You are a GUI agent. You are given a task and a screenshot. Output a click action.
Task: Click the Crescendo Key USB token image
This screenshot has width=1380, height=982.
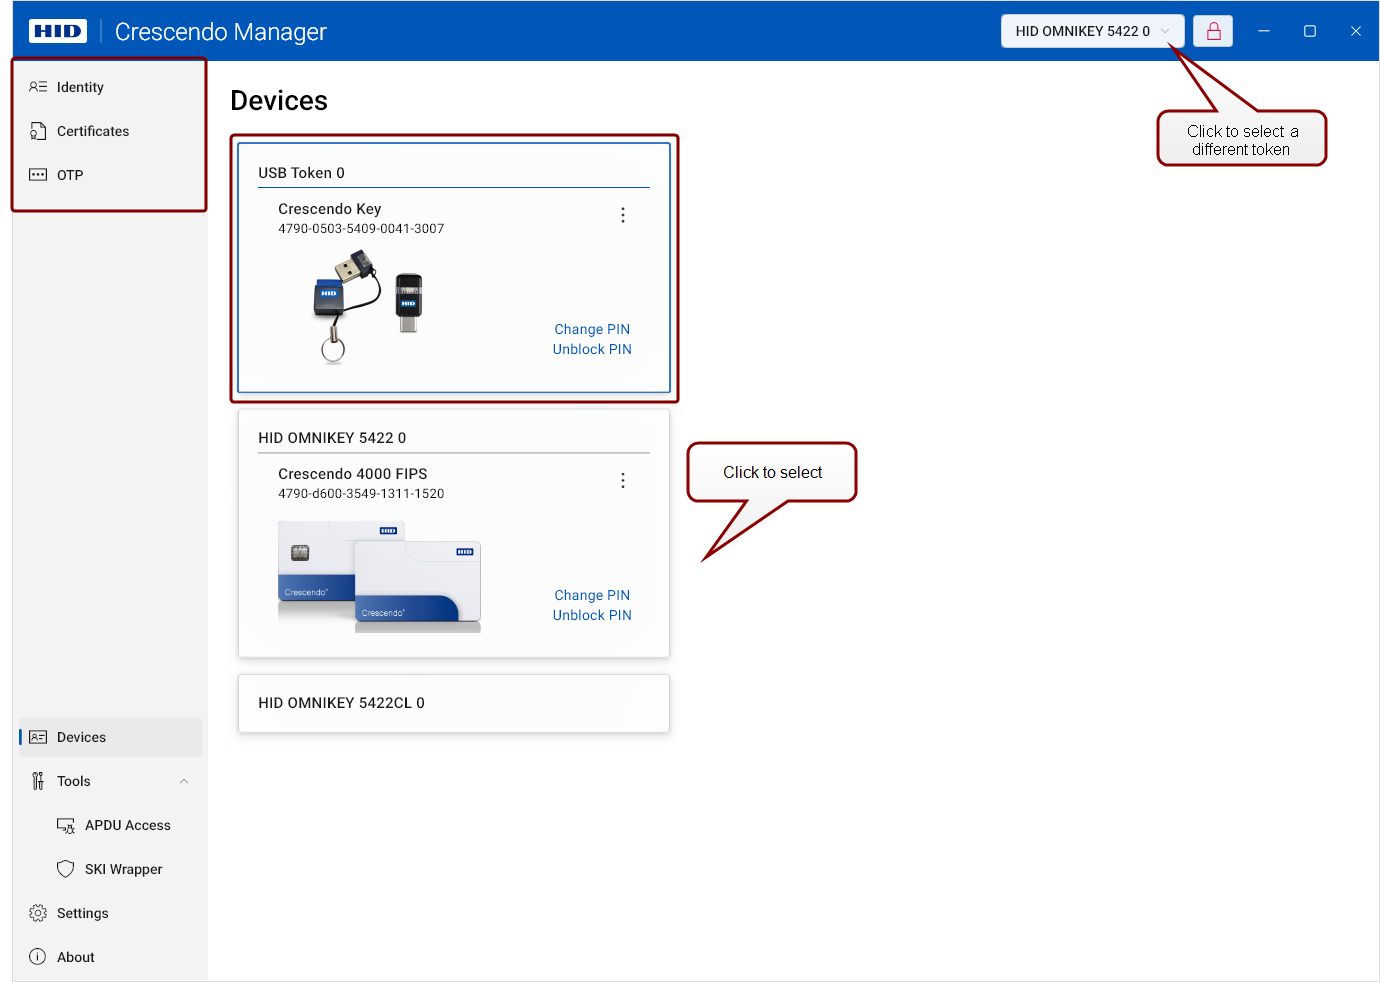coord(368,305)
